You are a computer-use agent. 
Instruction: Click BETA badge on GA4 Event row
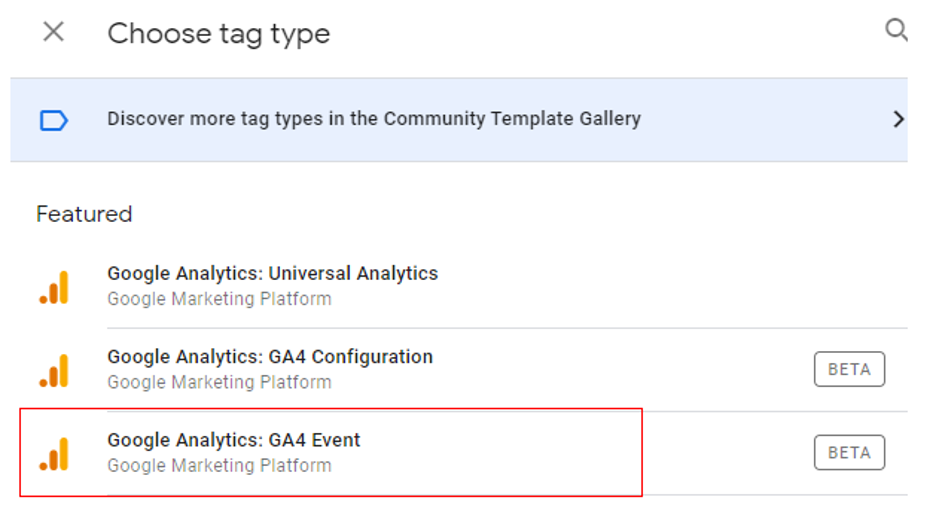tap(849, 452)
